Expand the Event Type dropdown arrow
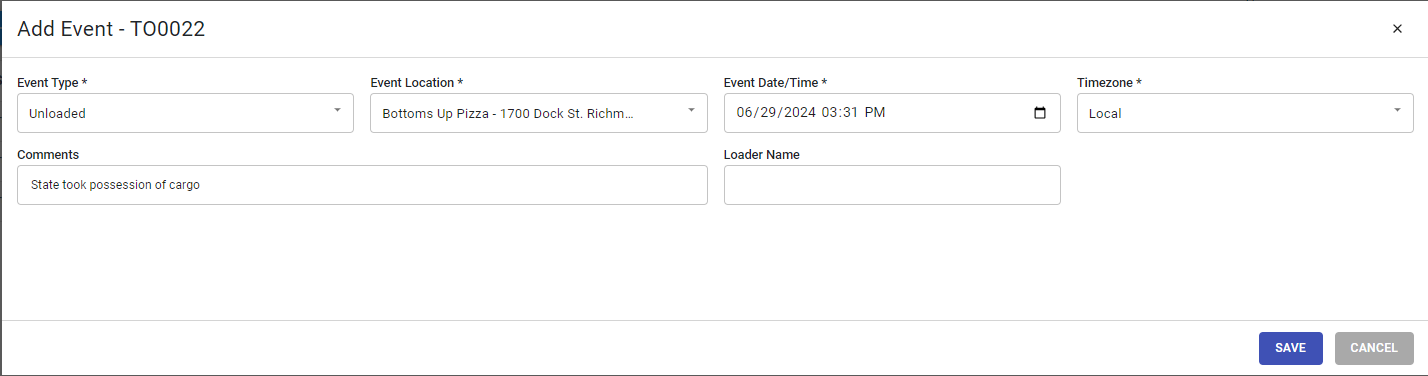1428x376 pixels. (x=337, y=110)
